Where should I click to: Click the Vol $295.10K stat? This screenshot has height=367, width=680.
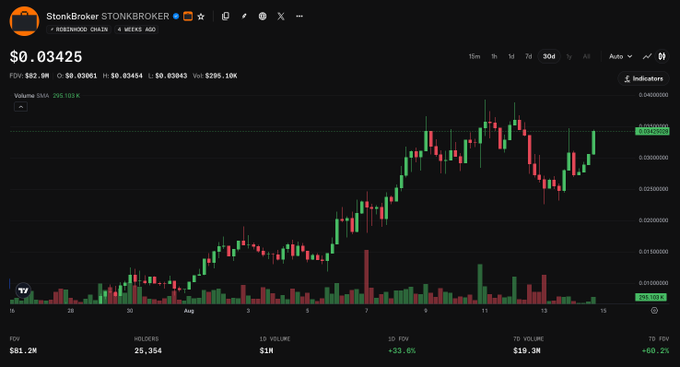(x=215, y=76)
